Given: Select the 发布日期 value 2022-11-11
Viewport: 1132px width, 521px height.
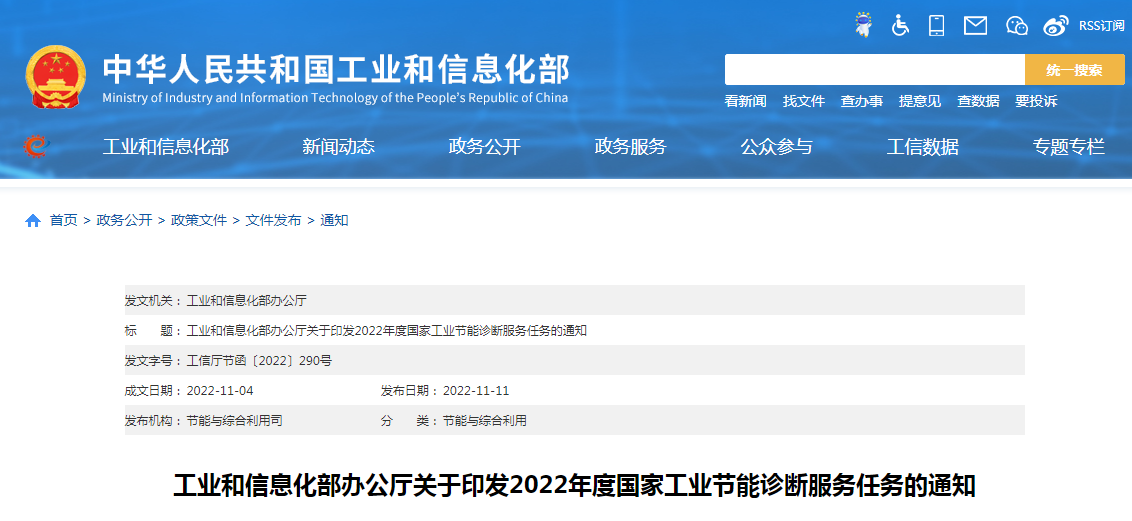Looking at the screenshot, I should [476, 390].
